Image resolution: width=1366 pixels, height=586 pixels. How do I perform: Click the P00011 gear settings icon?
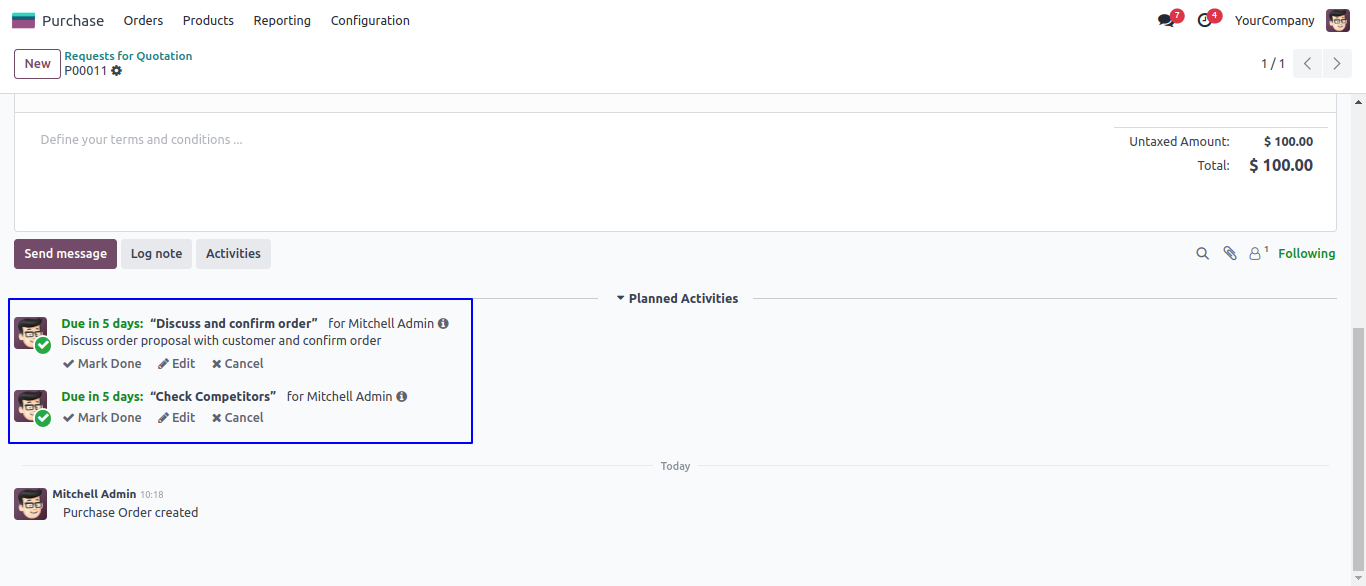pyautogui.click(x=117, y=71)
